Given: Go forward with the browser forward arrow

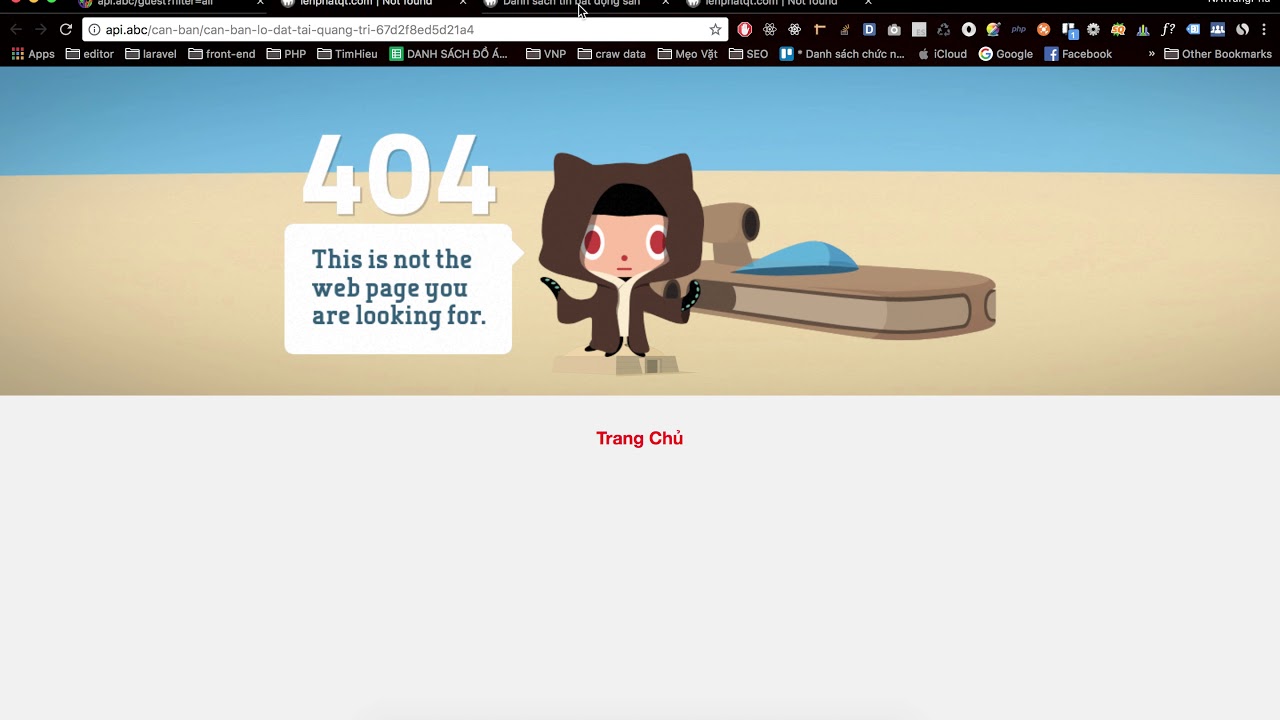Looking at the screenshot, I should pos(41,30).
